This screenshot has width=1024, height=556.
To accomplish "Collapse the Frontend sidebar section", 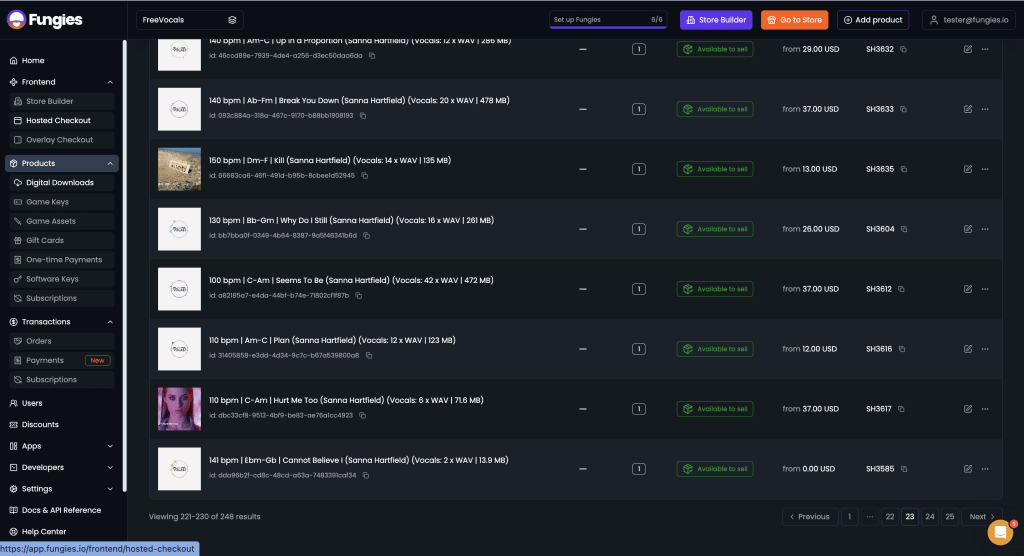I will click(x=110, y=82).
